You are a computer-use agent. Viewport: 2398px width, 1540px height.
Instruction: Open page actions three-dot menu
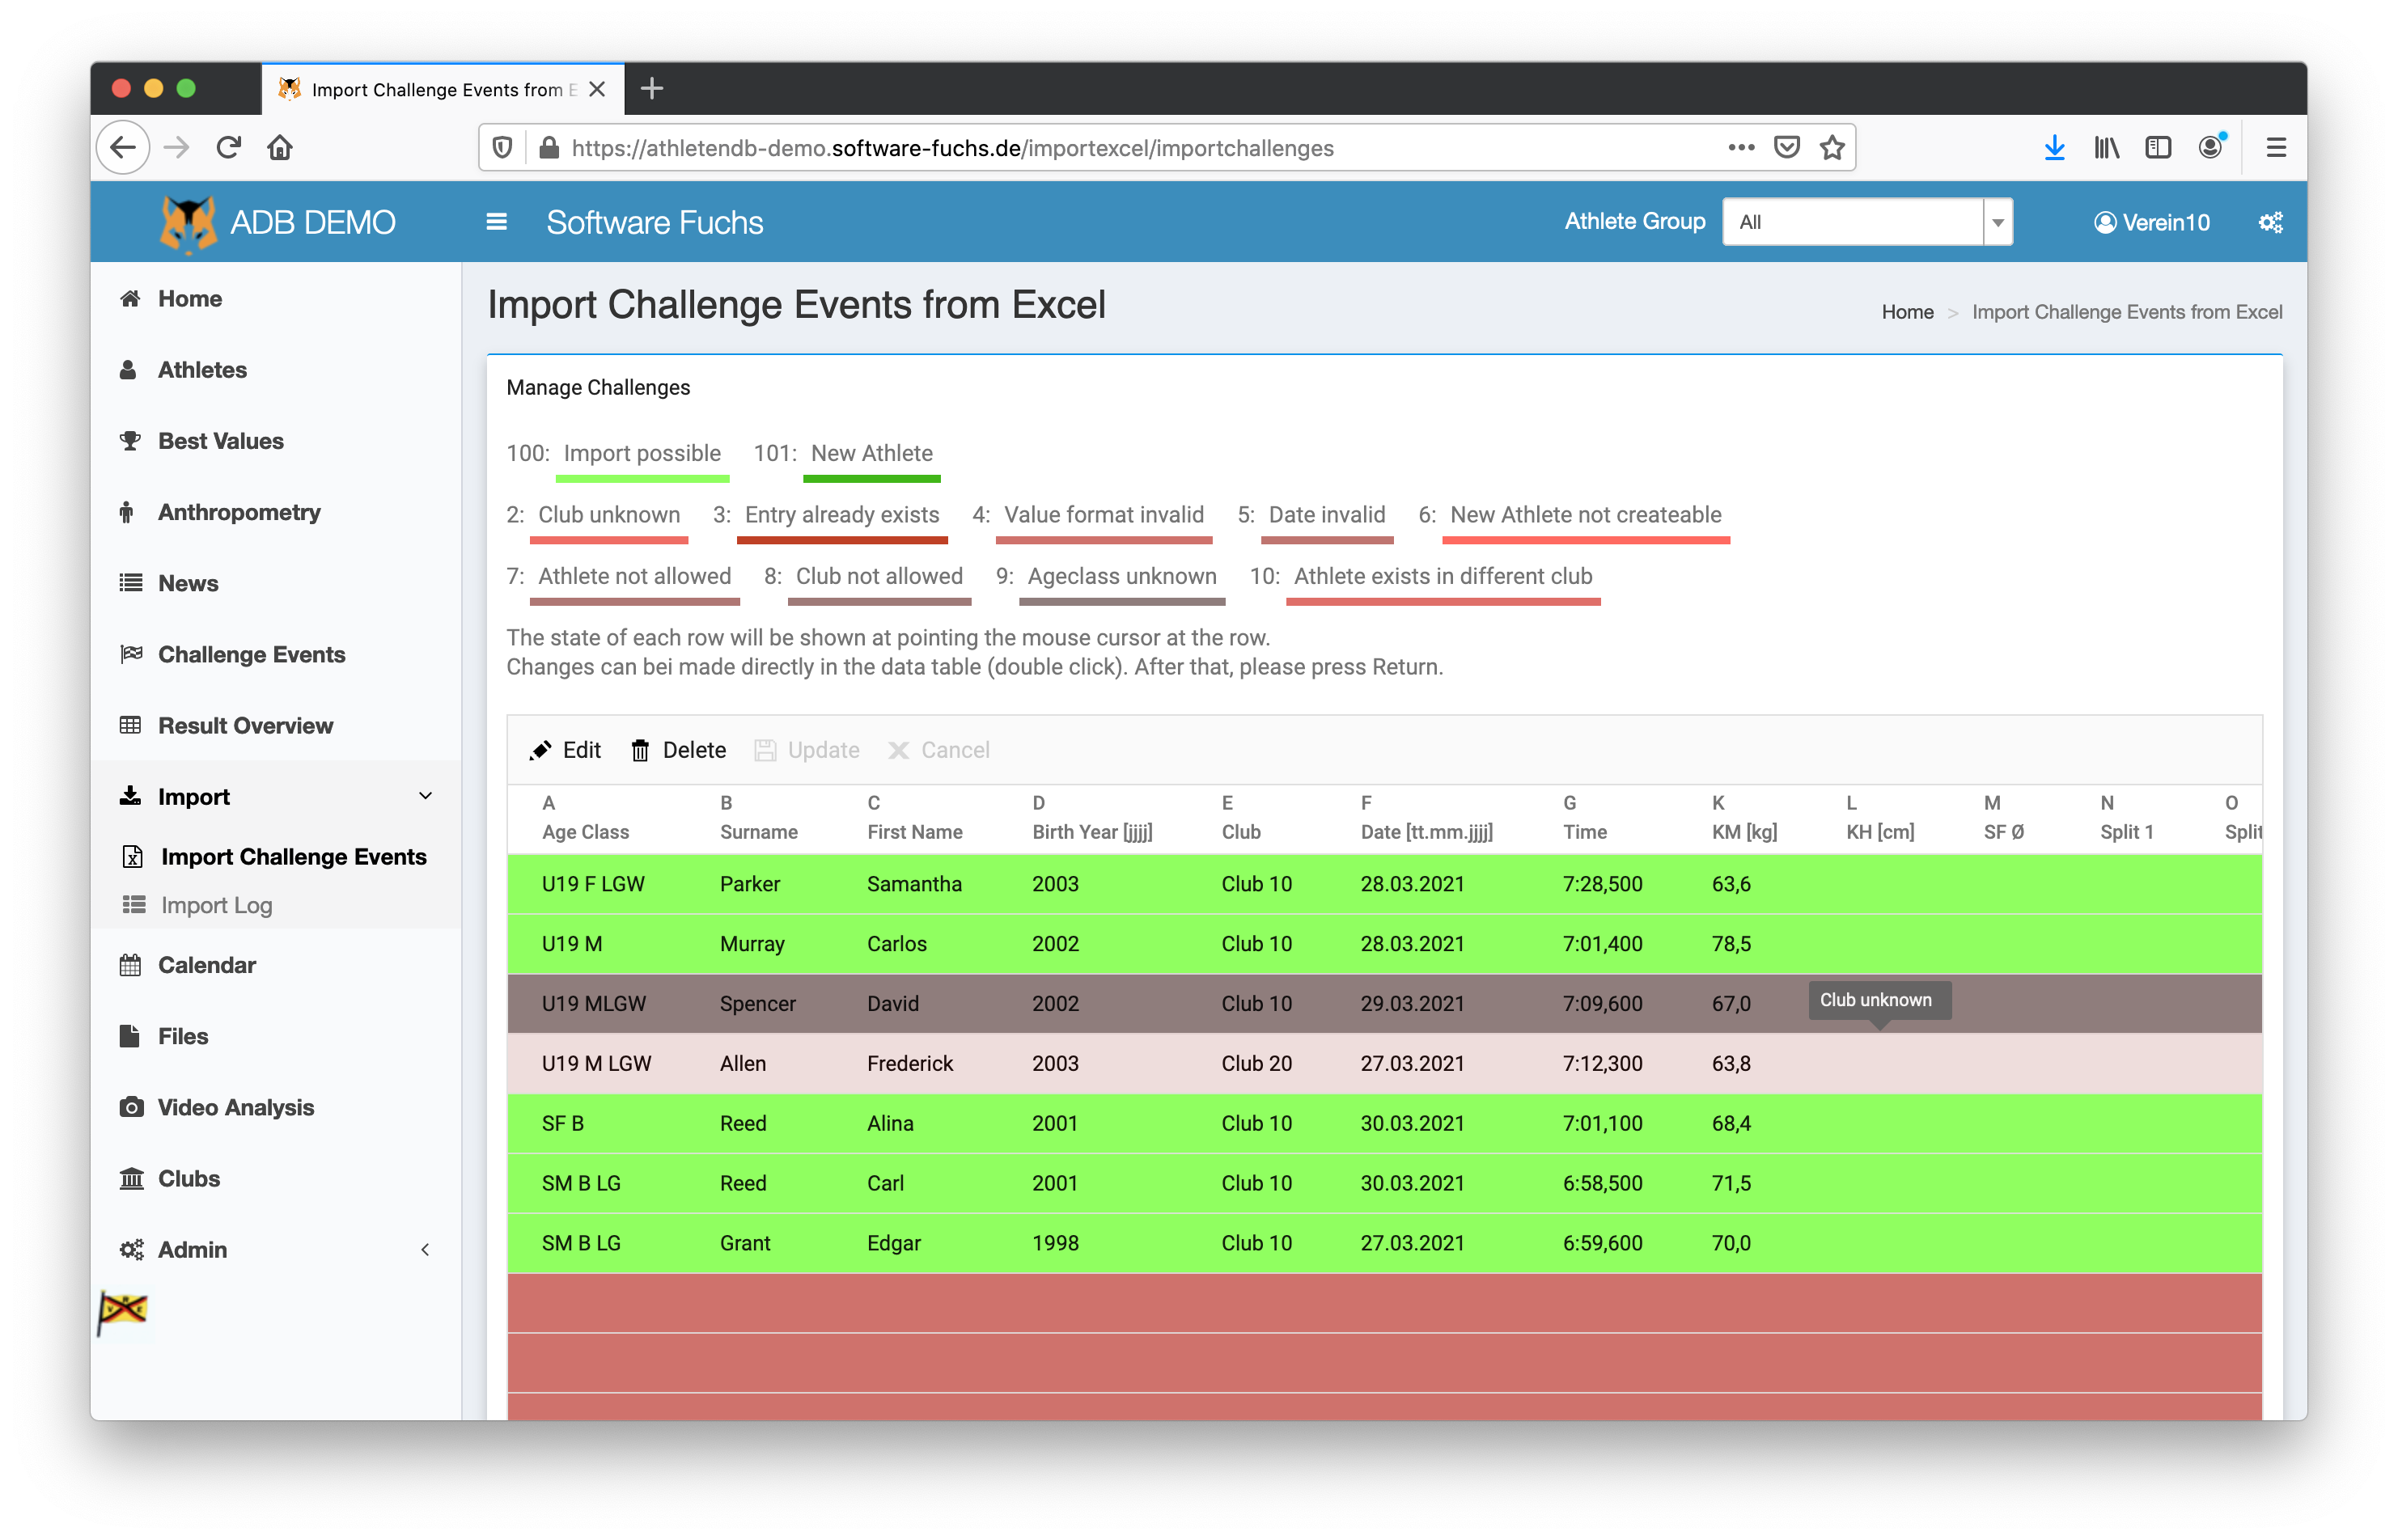(x=1741, y=147)
